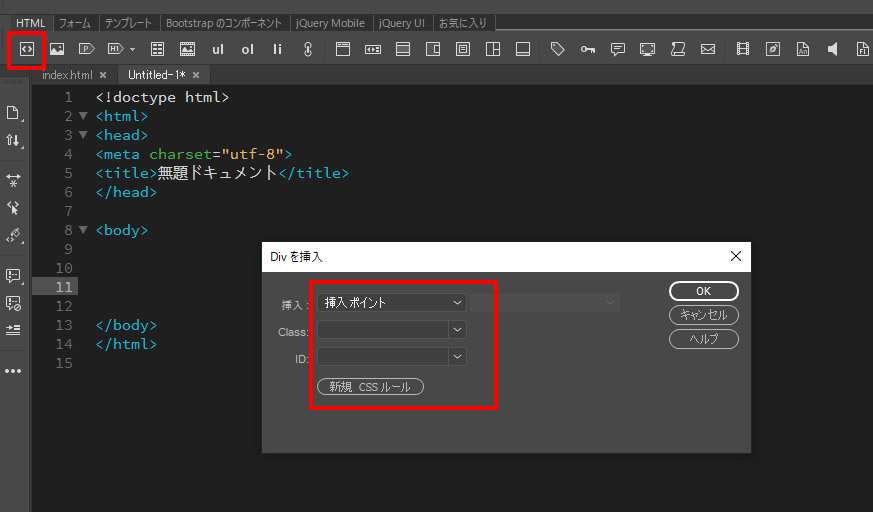Switch to the index.html document tab
The image size is (873, 512).
click(69, 75)
